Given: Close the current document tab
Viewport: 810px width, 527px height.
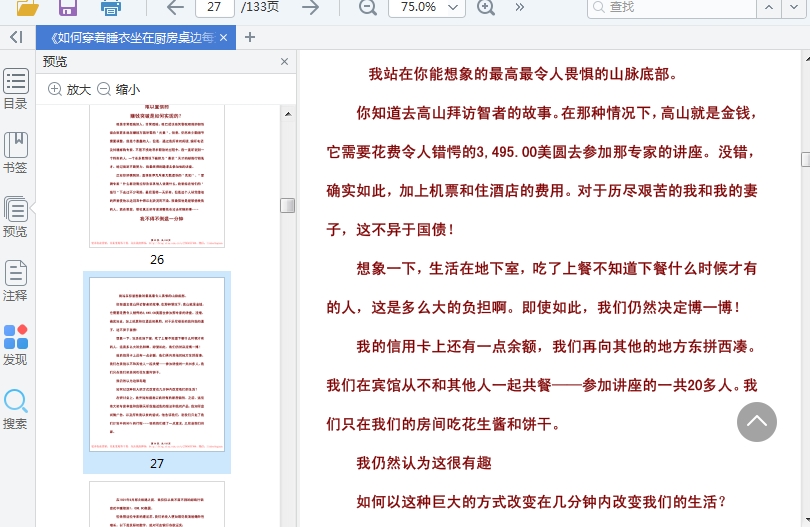Looking at the screenshot, I should click(x=223, y=38).
